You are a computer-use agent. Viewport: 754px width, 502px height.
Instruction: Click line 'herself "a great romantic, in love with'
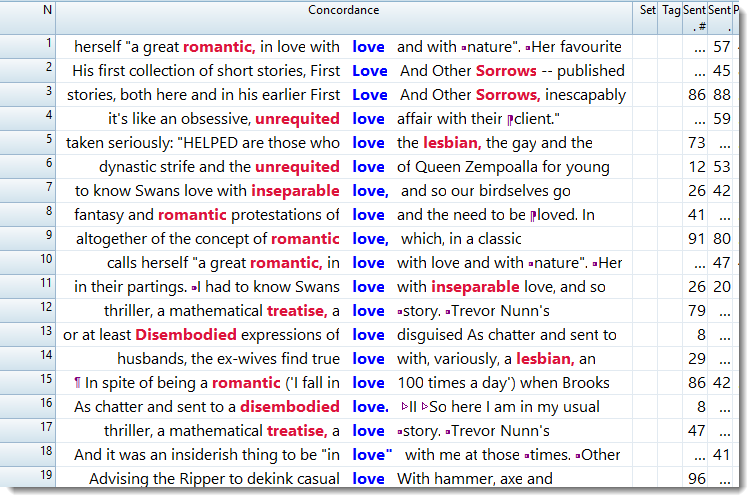coord(207,47)
